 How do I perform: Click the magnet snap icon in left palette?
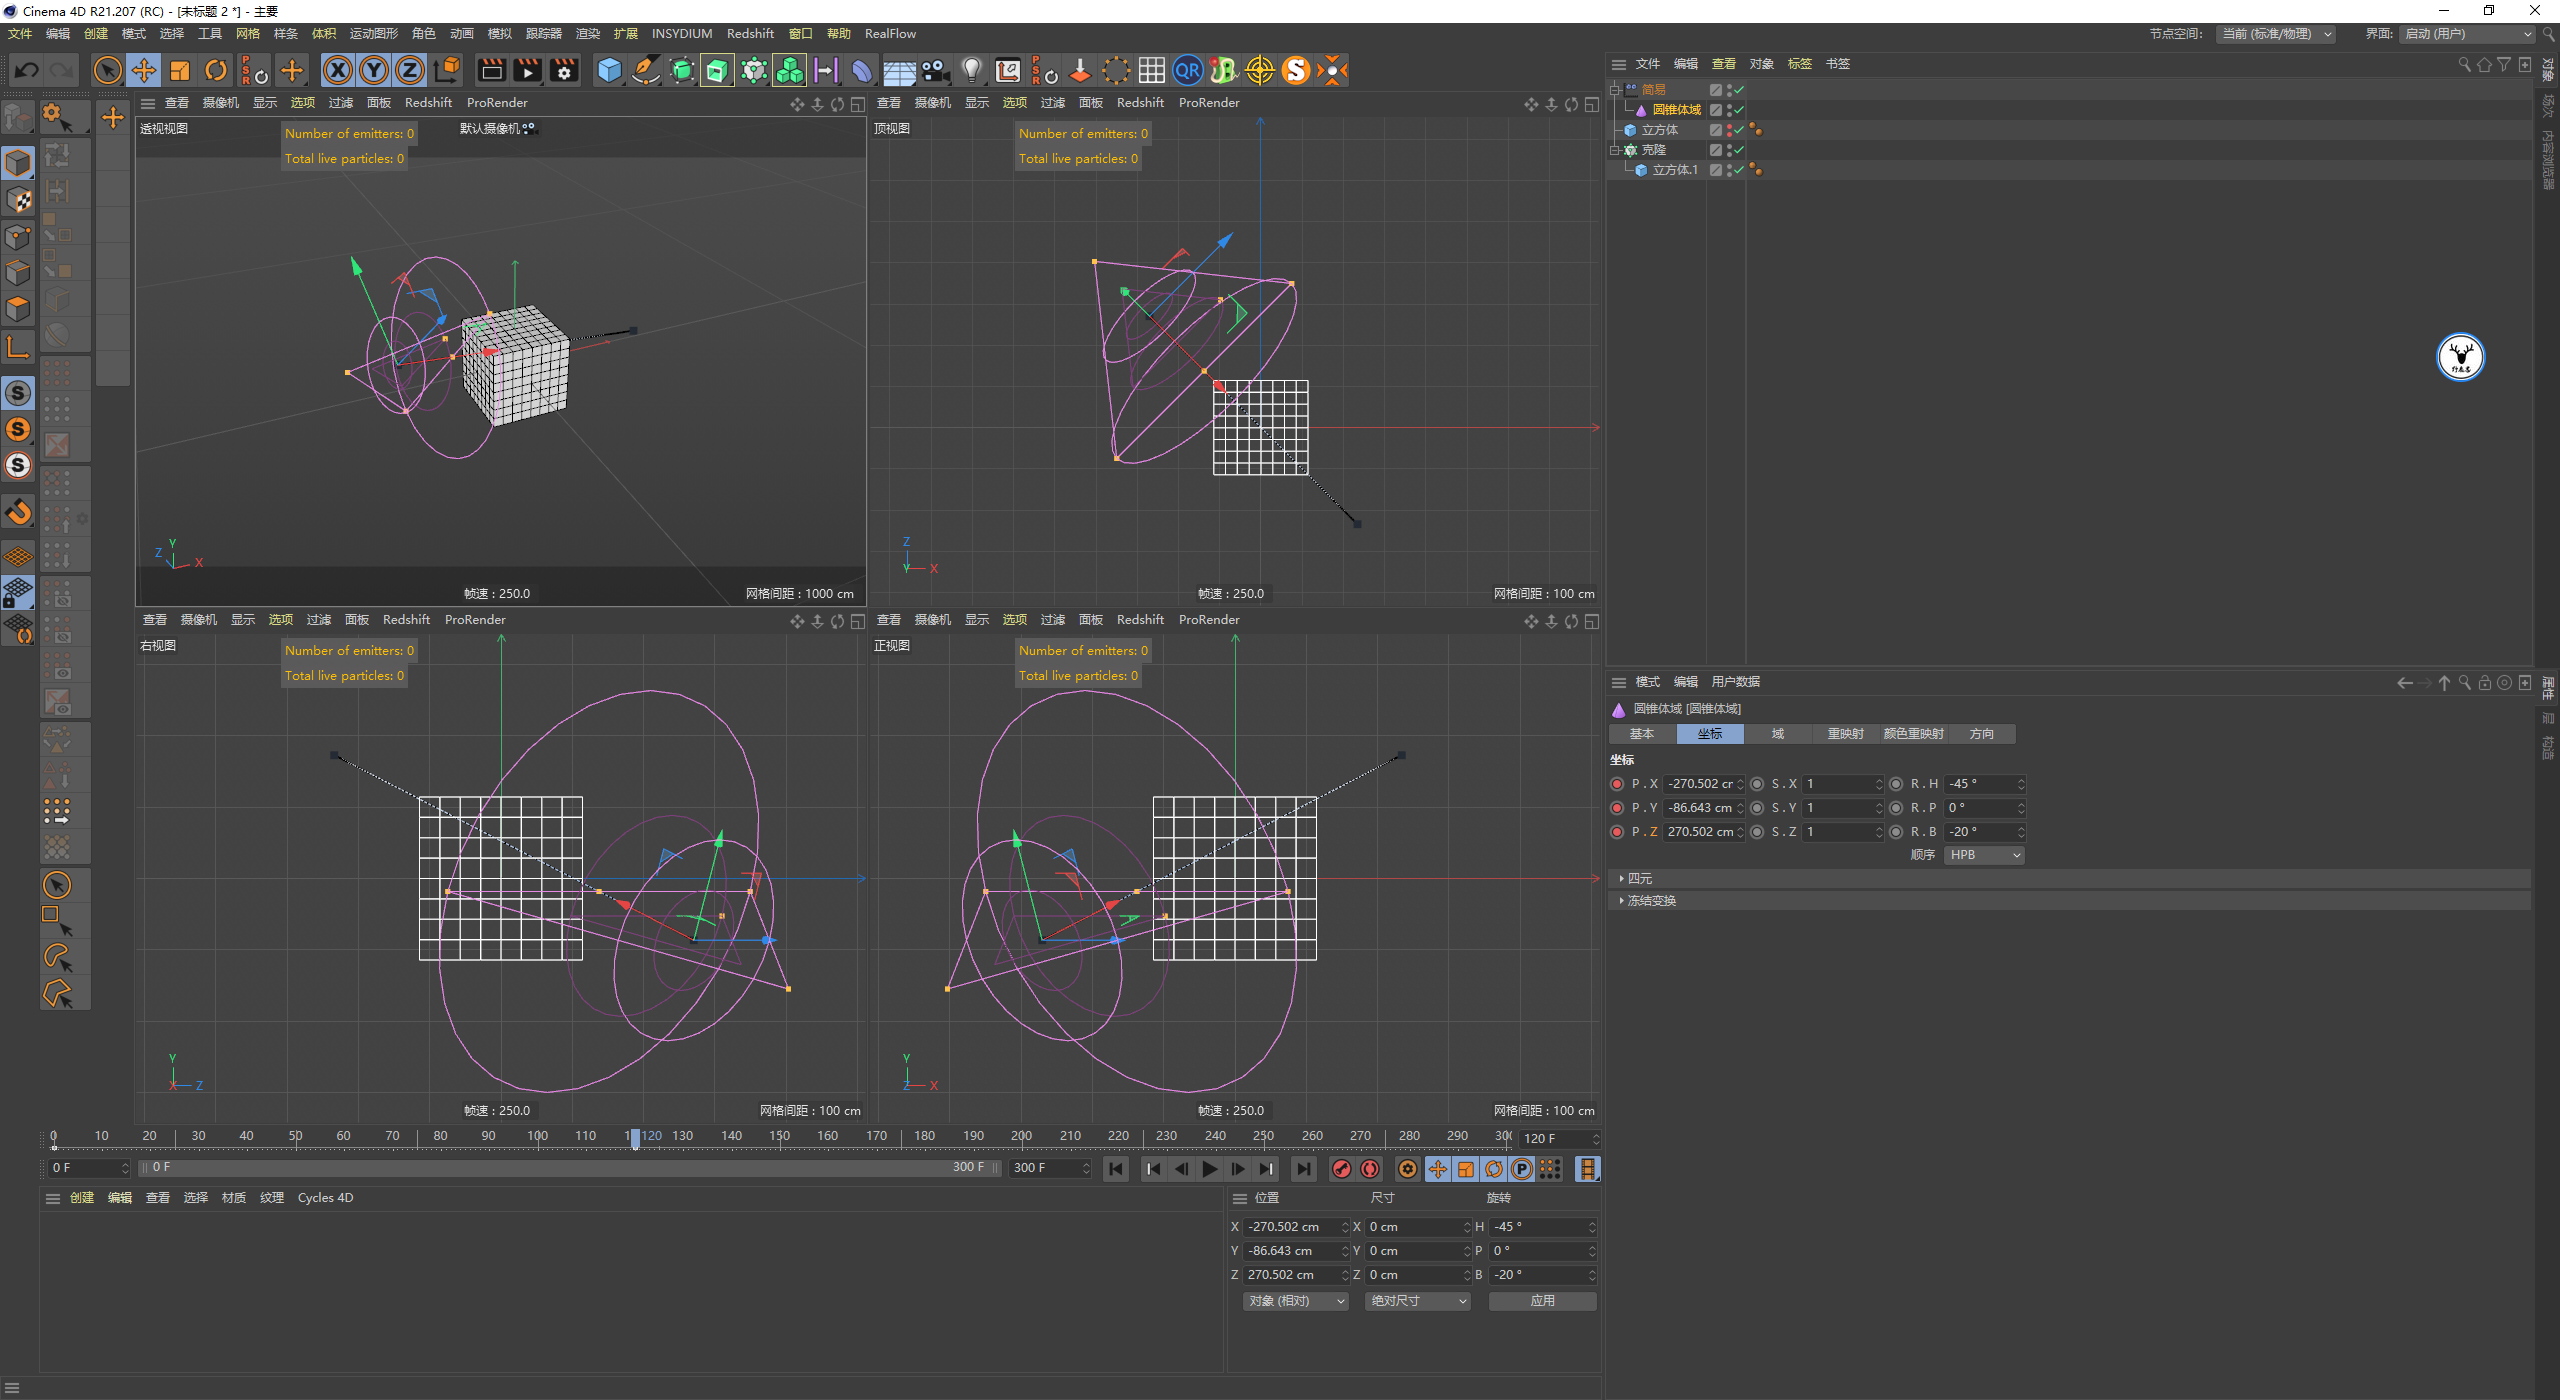[18, 512]
